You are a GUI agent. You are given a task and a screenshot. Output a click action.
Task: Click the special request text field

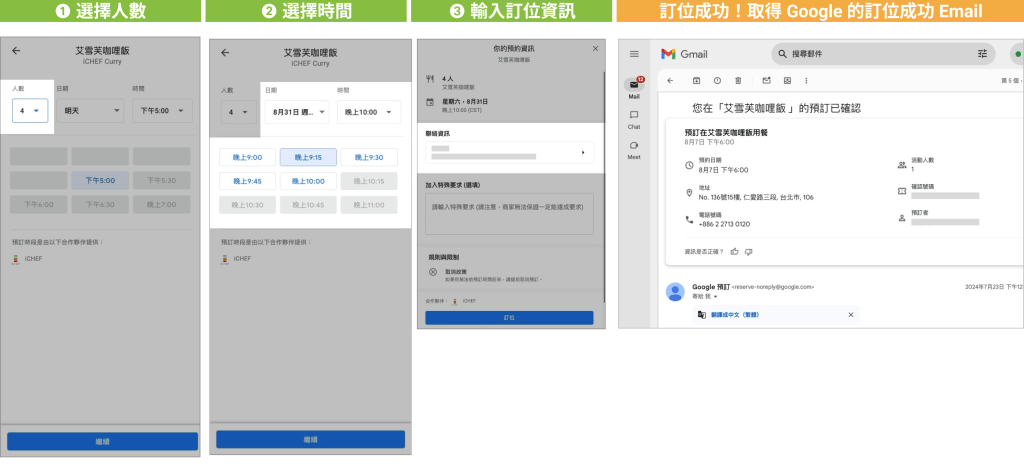point(509,214)
